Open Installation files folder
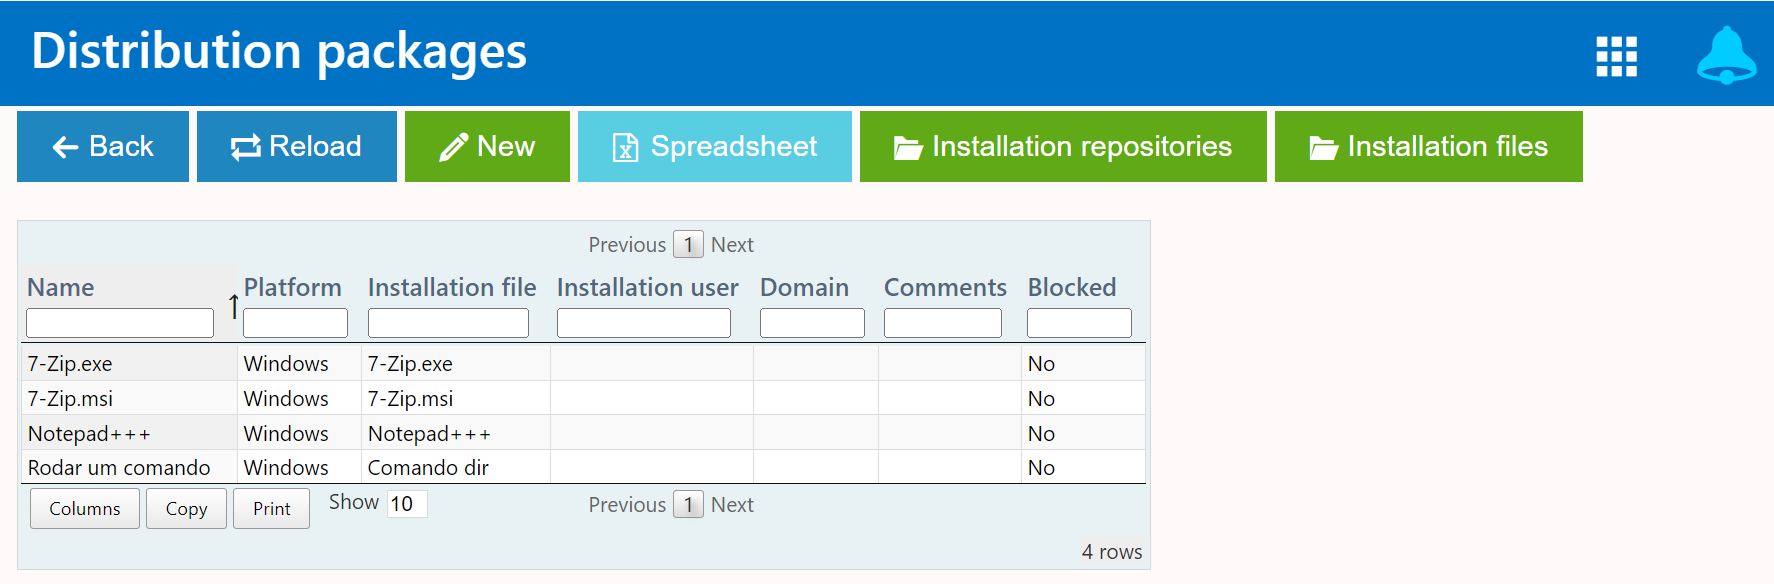Image resolution: width=1774 pixels, height=584 pixels. pyautogui.click(x=1428, y=147)
